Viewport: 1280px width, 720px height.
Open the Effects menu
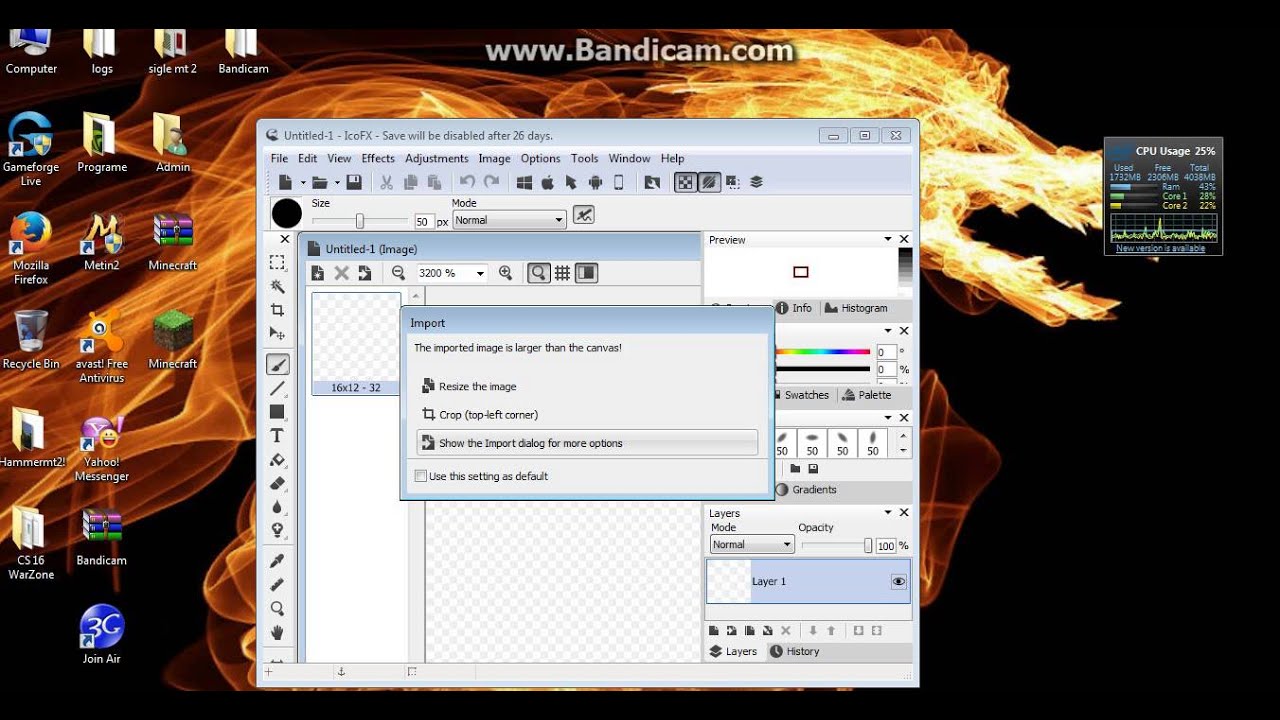pos(378,158)
